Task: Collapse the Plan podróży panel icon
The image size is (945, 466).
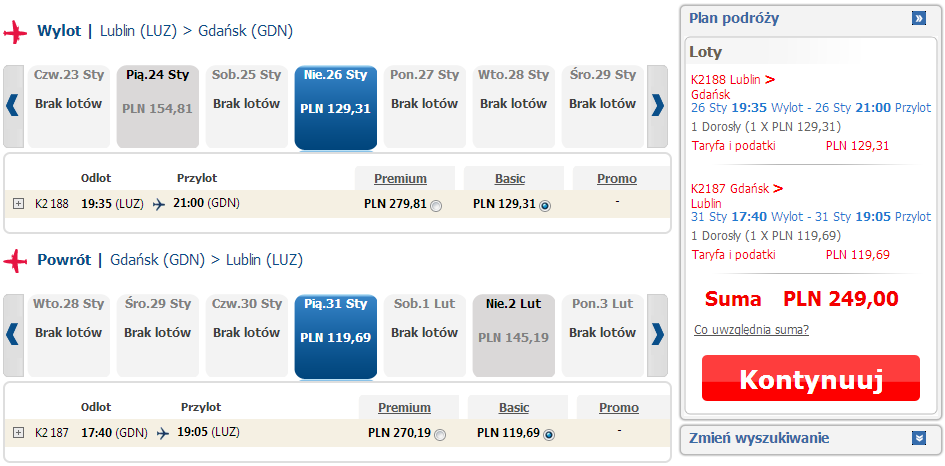Action: [x=918, y=19]
